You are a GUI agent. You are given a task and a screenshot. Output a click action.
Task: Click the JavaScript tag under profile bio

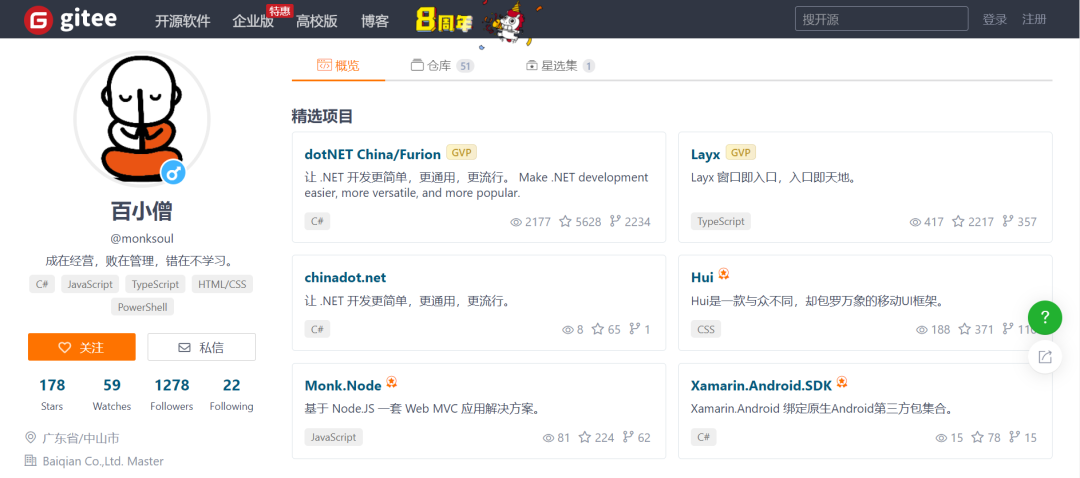click(x=90, y=284)
